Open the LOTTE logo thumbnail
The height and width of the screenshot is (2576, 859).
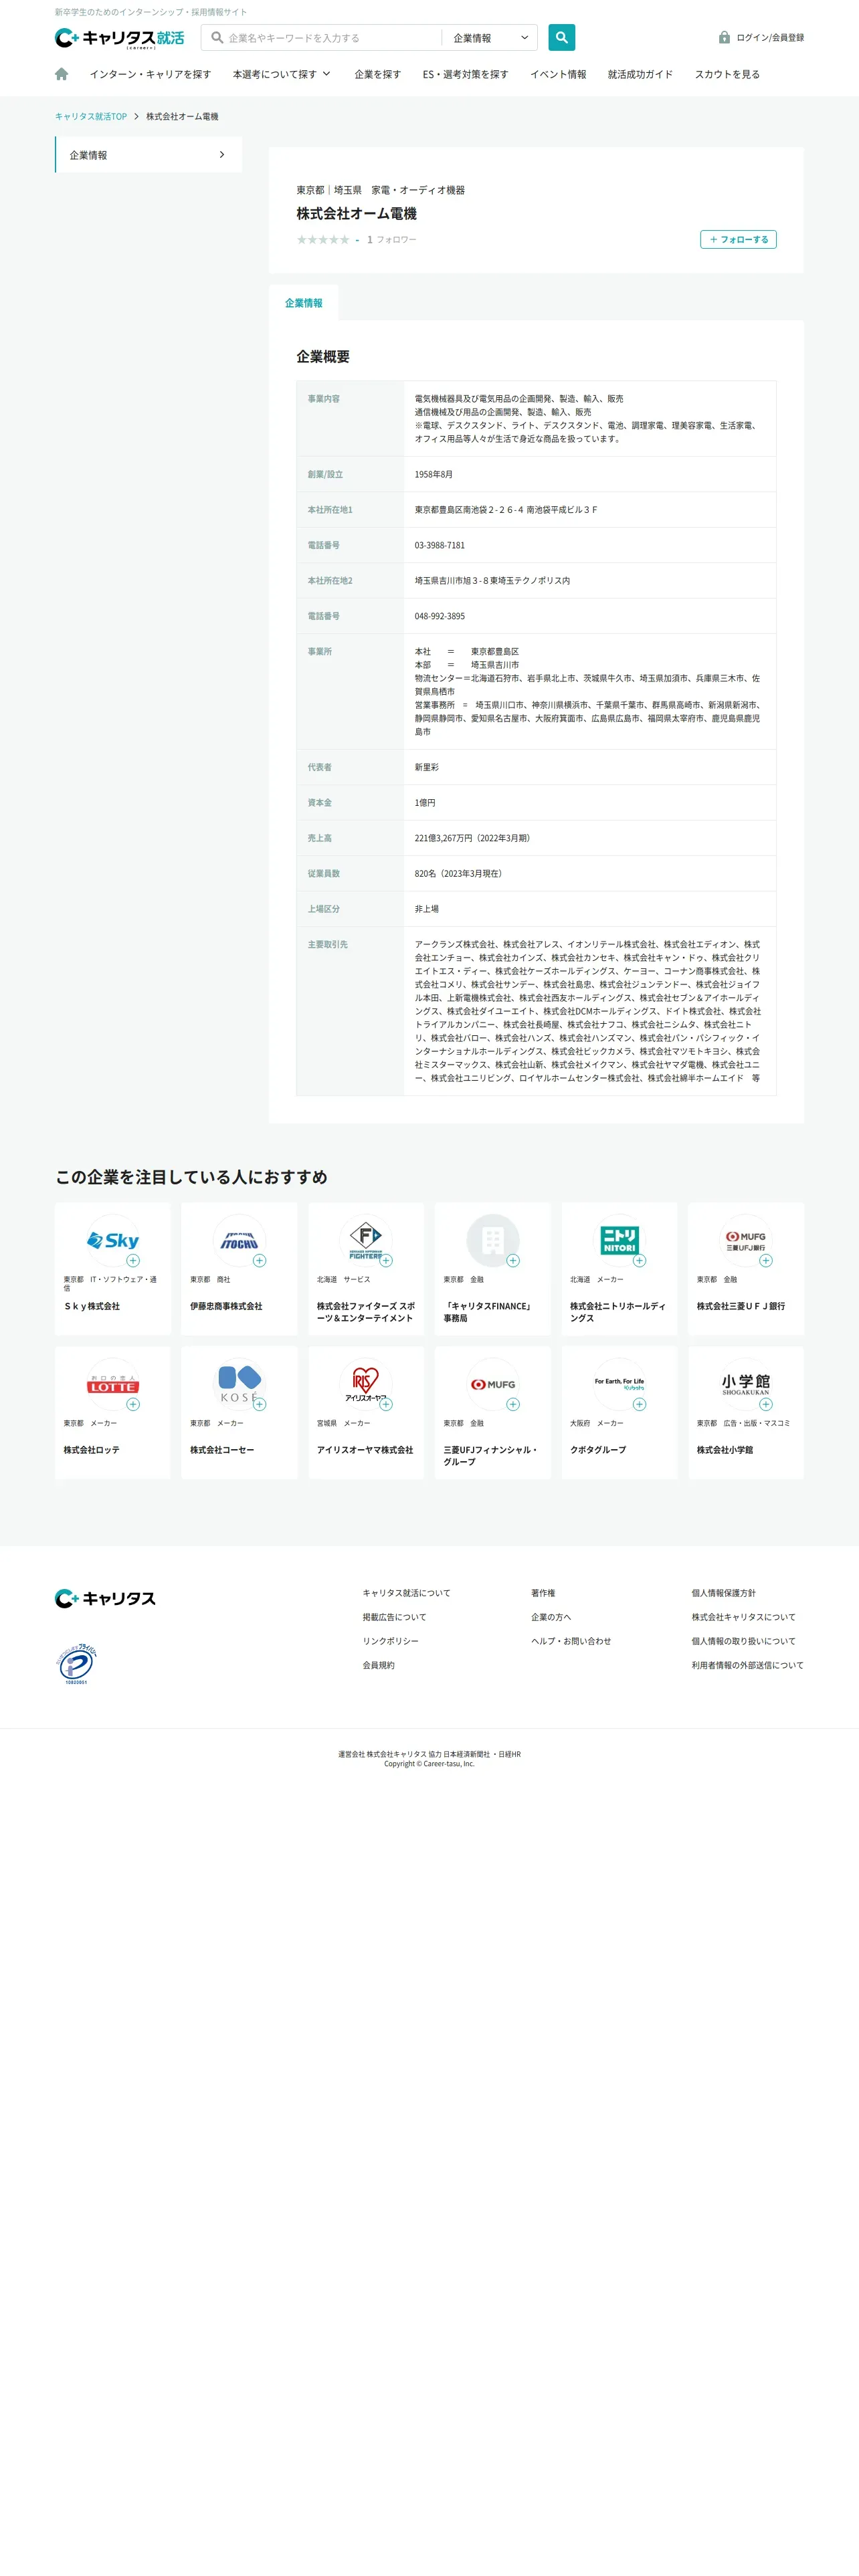(x=113, y=1385)
